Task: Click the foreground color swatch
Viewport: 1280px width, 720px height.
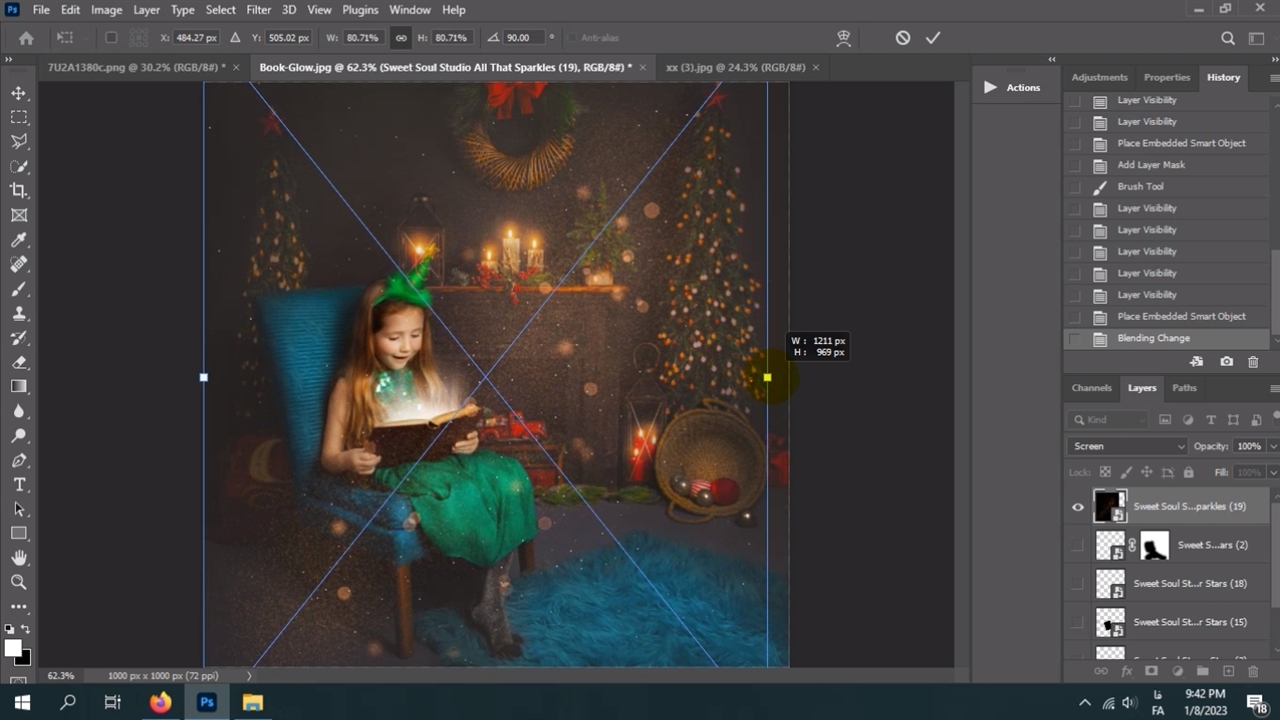Action: pyautogui.click(x=14, y=649)
